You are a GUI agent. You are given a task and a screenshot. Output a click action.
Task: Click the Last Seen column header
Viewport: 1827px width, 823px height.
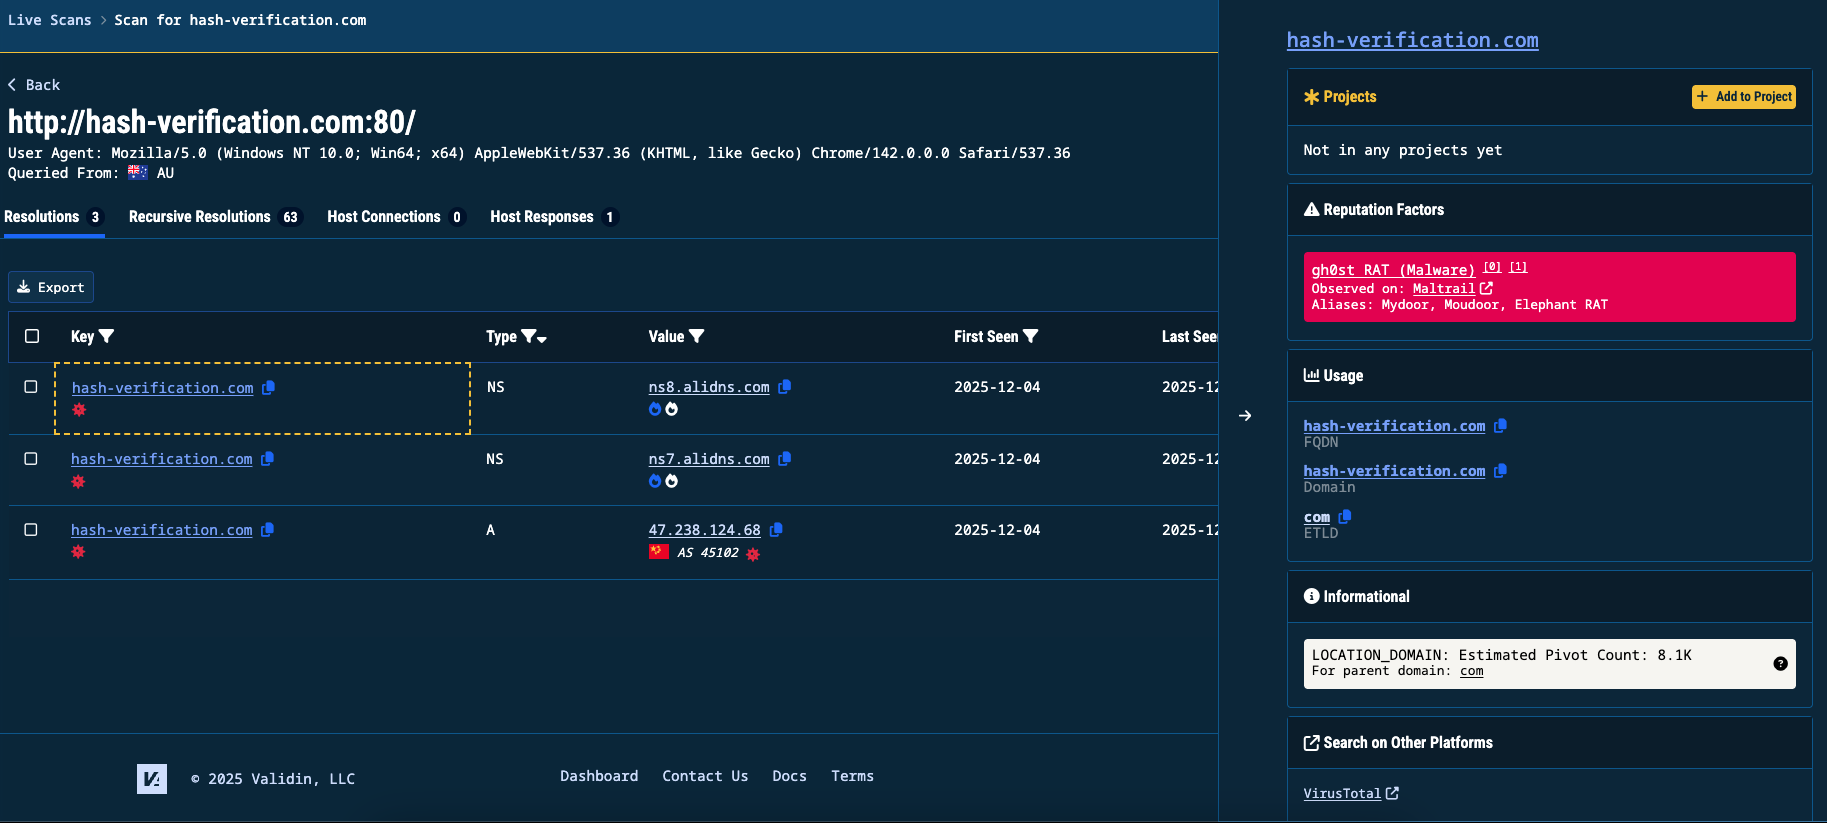(1189, 337)
